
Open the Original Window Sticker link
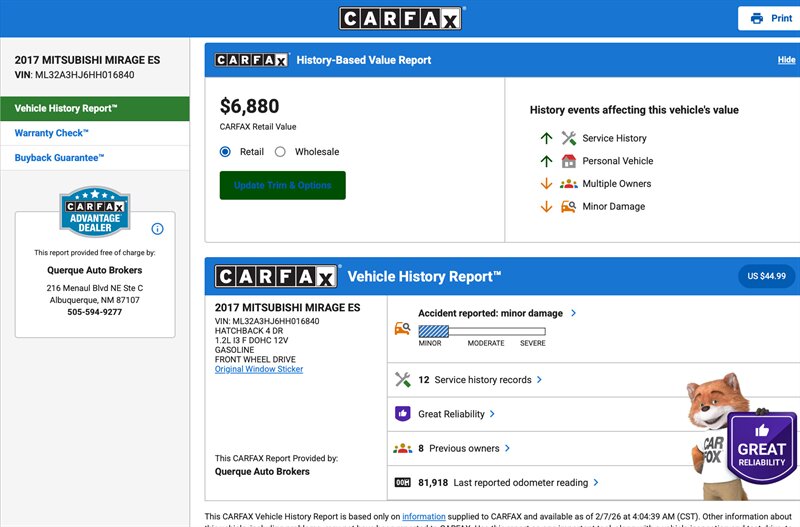point(258,369)
